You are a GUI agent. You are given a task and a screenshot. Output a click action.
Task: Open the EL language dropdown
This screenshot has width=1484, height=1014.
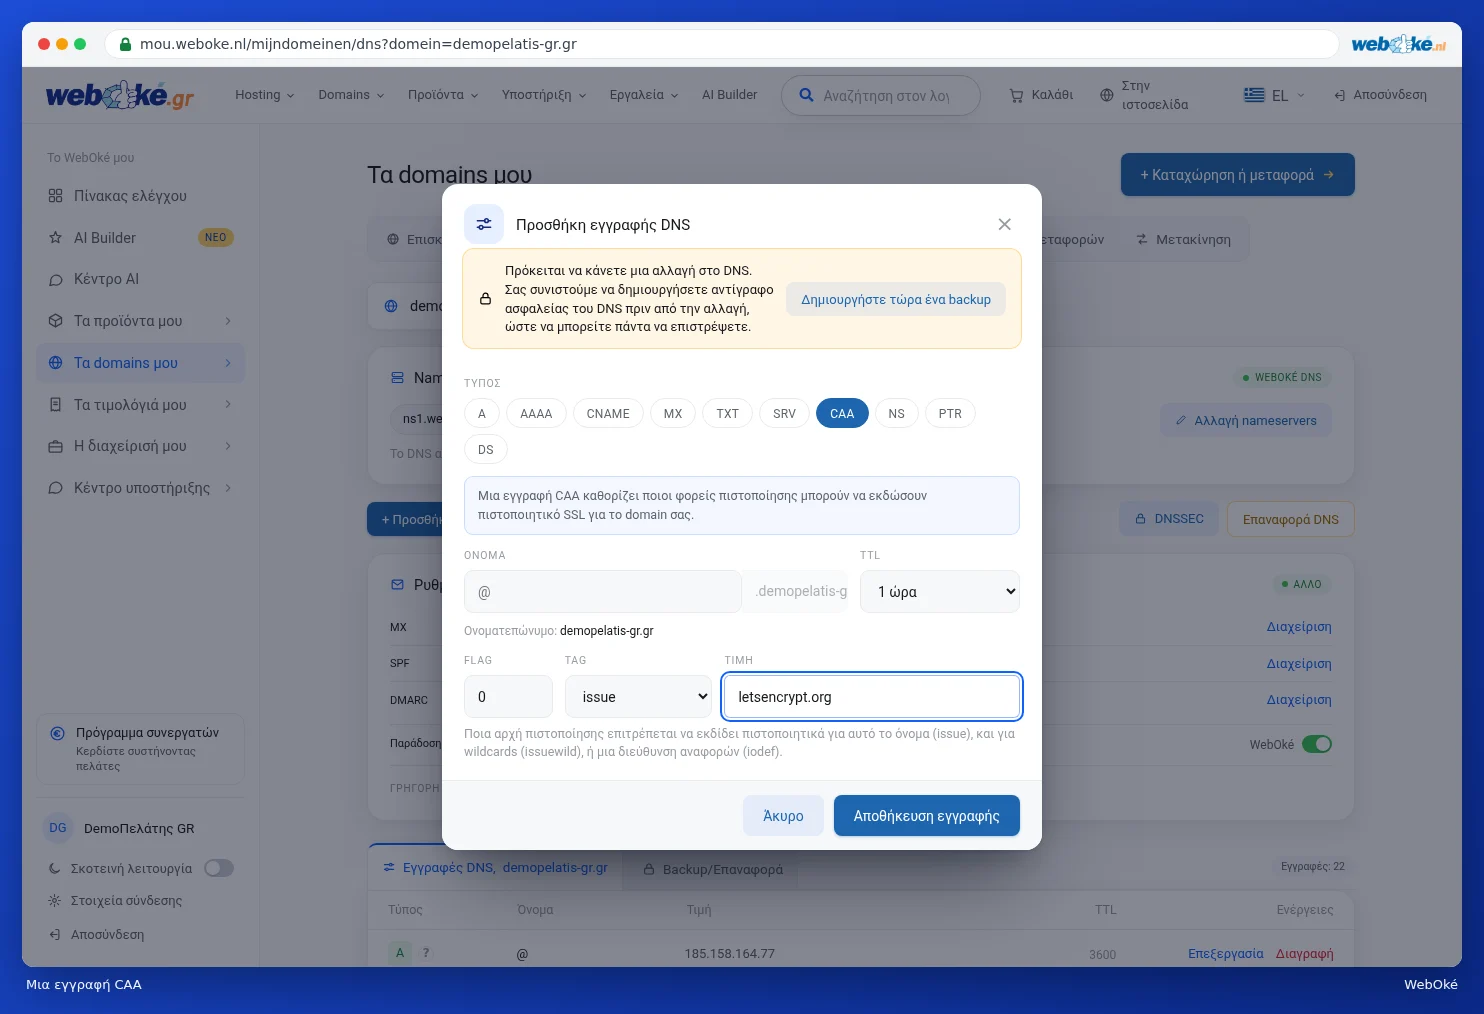(1275, 95)
